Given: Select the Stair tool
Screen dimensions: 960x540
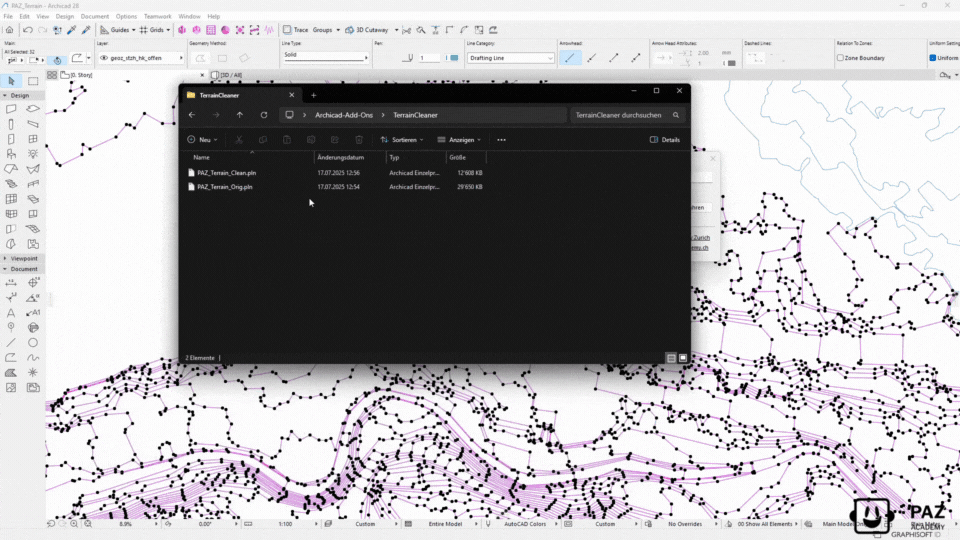Looking at the screenshot, I should pos(11,184).
